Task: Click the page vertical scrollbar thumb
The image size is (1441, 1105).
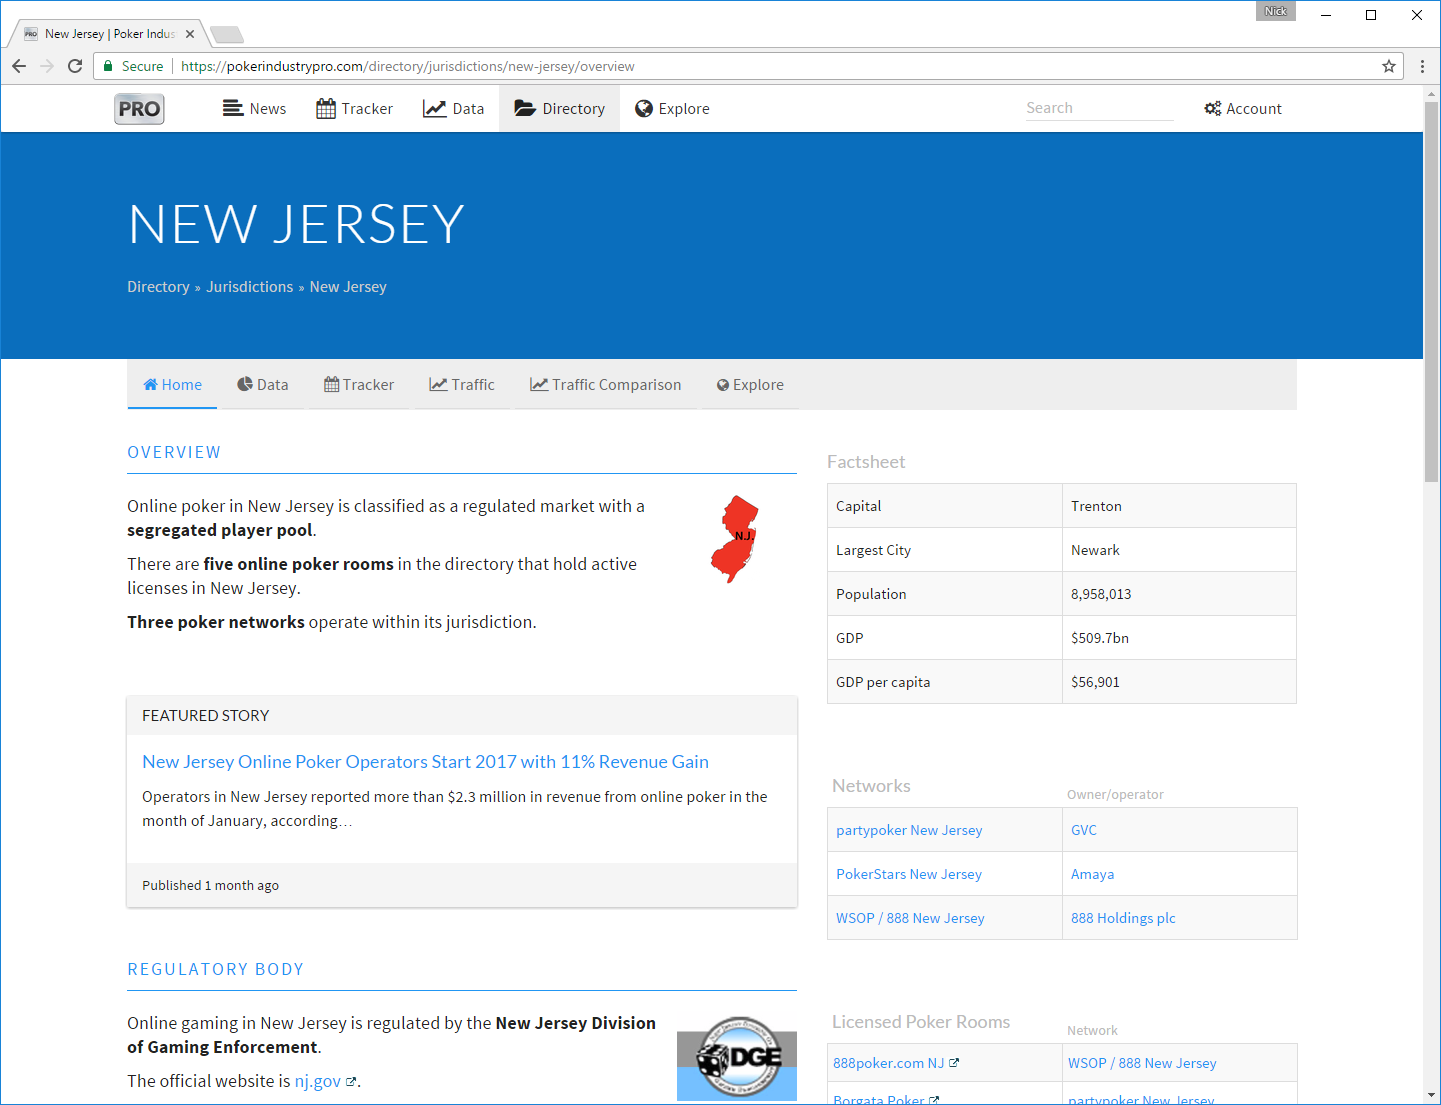Action: click(1432, 290)
